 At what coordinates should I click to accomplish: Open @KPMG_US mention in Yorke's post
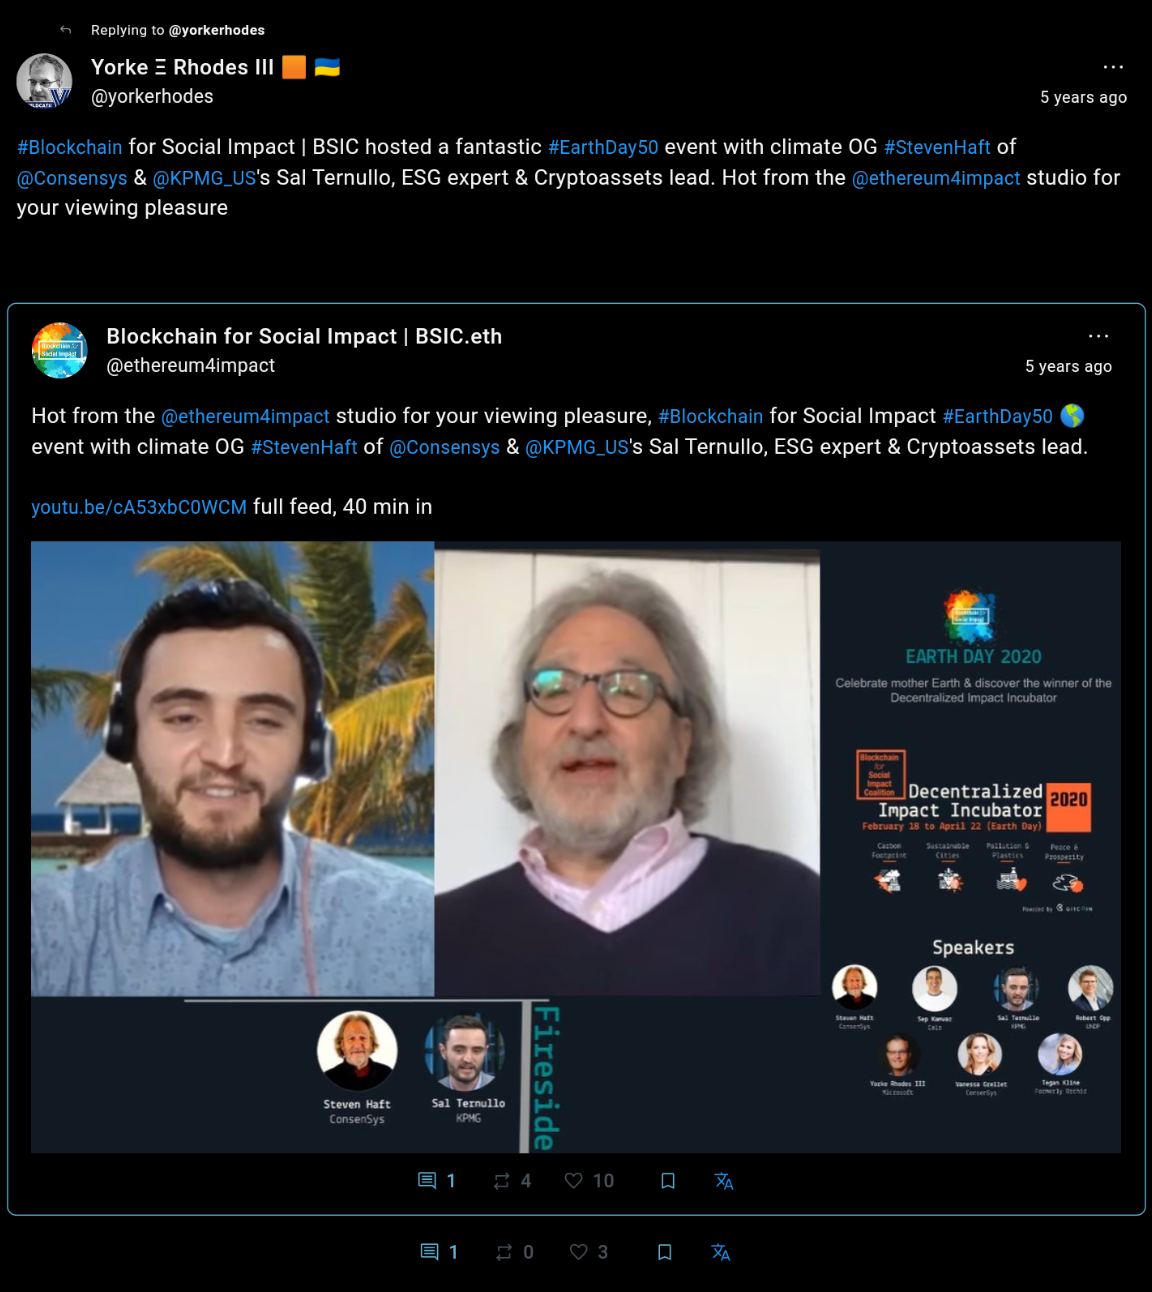(204, 178)
